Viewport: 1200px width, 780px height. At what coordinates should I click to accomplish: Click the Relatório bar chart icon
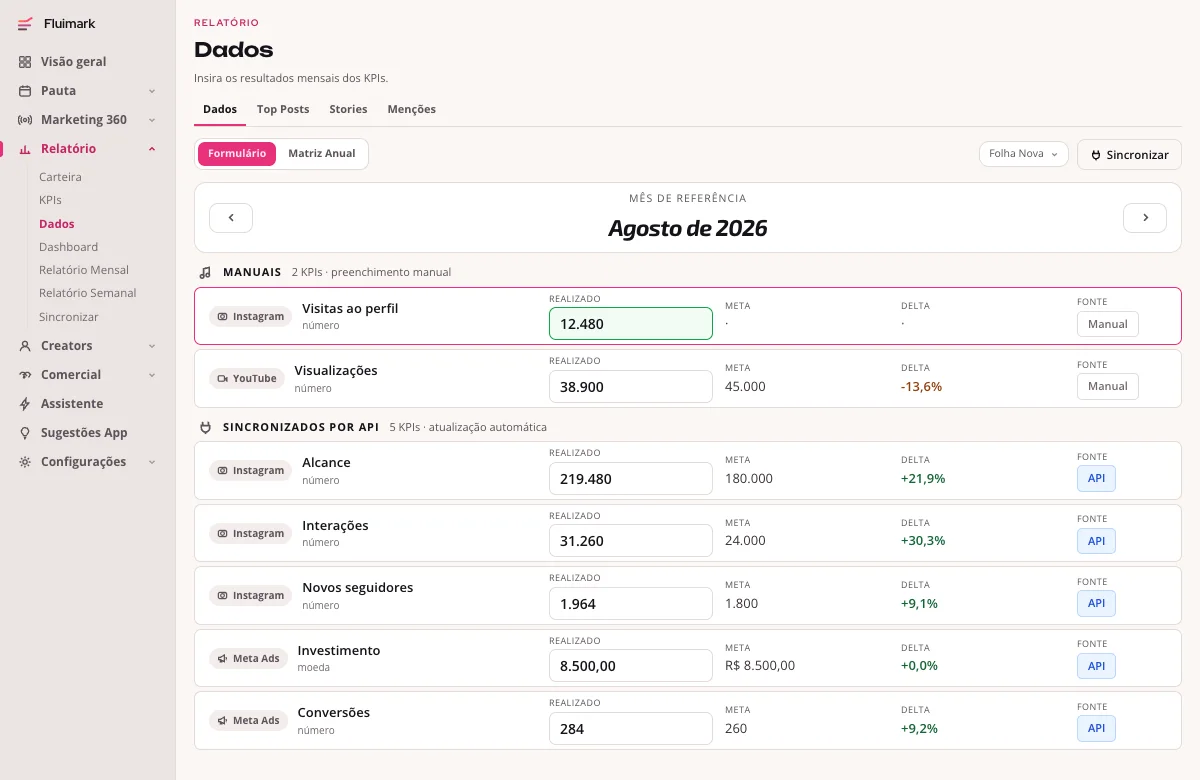click(25, 149)
